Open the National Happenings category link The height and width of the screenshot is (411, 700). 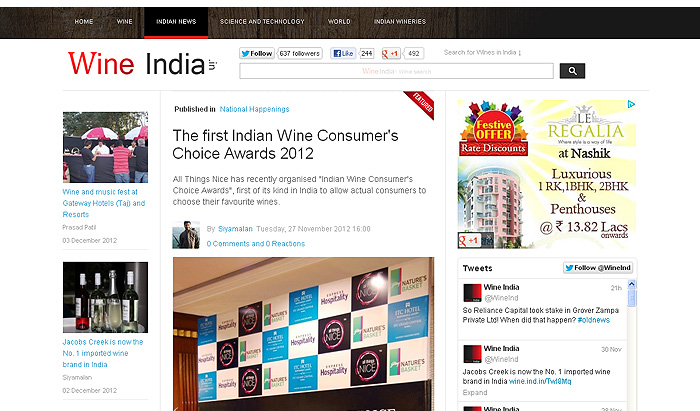[x=254, y=109]
